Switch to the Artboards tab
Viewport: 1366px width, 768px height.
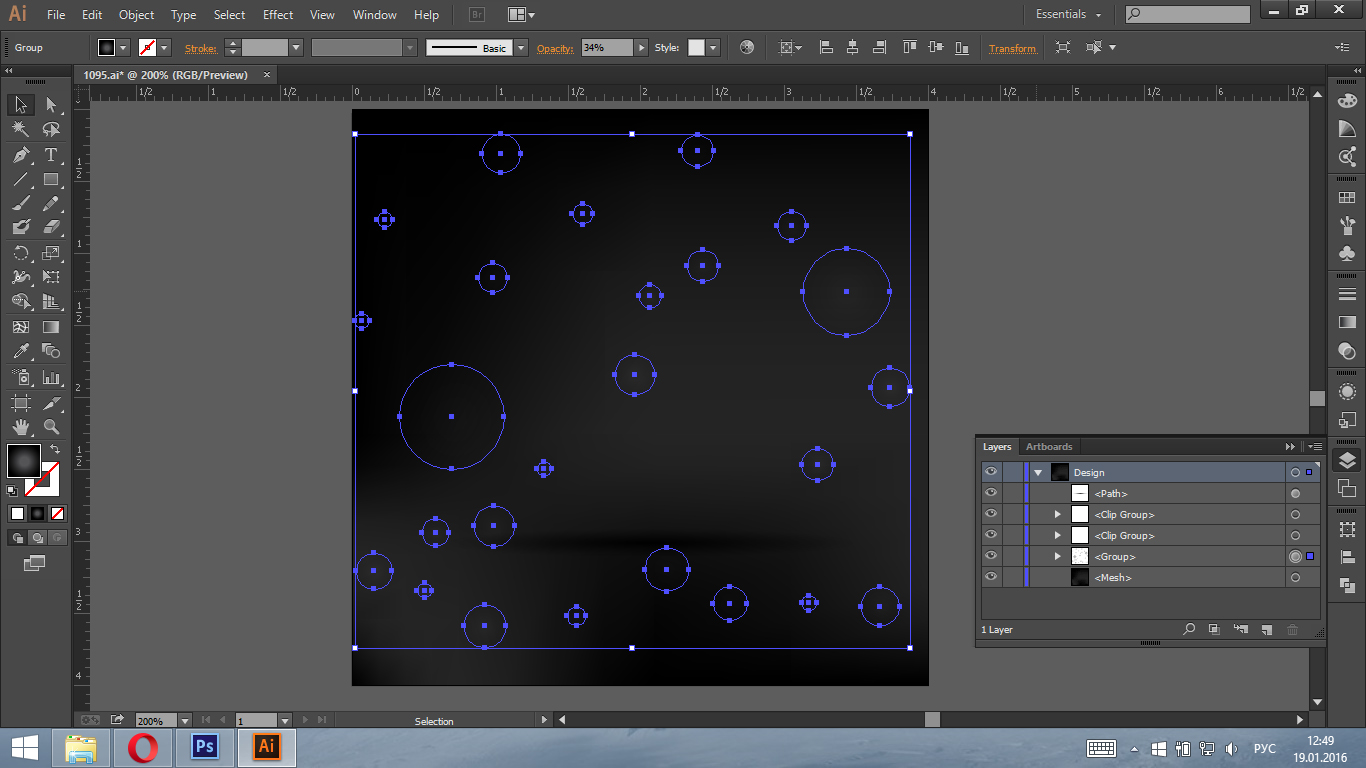coord(1049,447)
